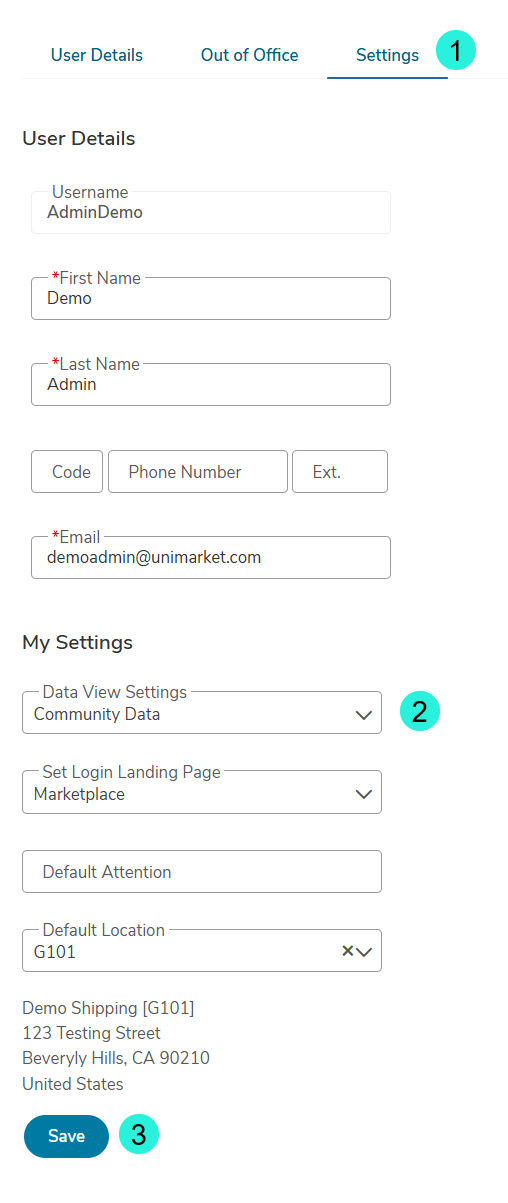
Task: Click the Demo Shipping address text
Action: 116,1045
